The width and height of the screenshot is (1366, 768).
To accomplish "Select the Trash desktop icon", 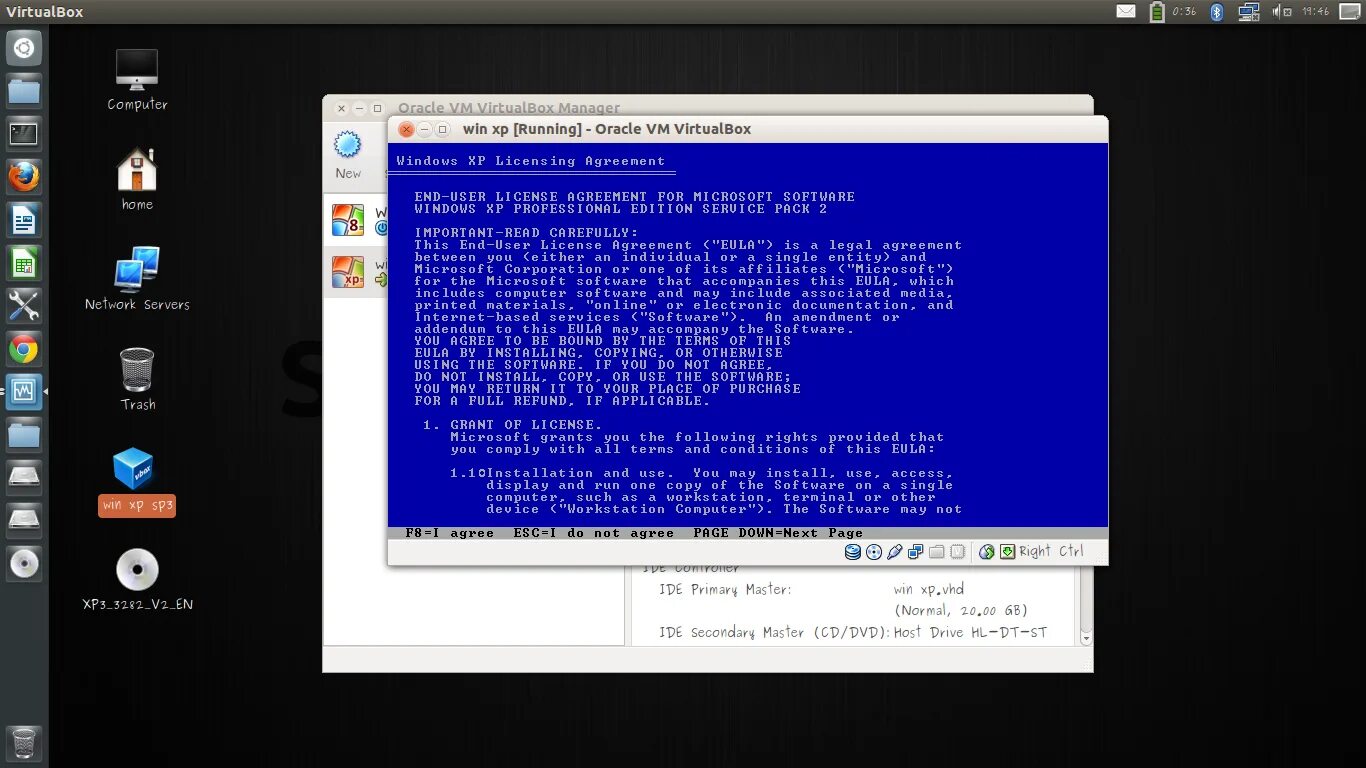I will point(137,379).
